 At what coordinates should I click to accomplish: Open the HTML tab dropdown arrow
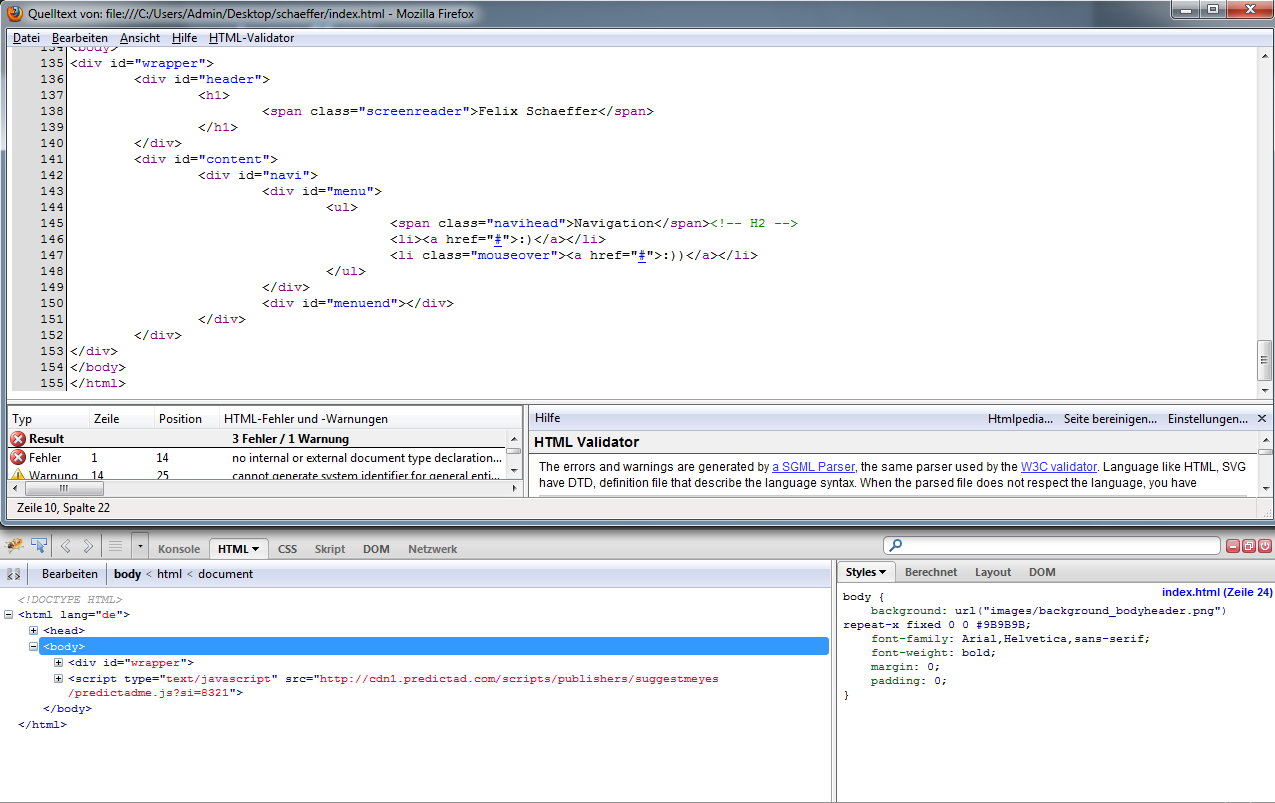(256, 549)
